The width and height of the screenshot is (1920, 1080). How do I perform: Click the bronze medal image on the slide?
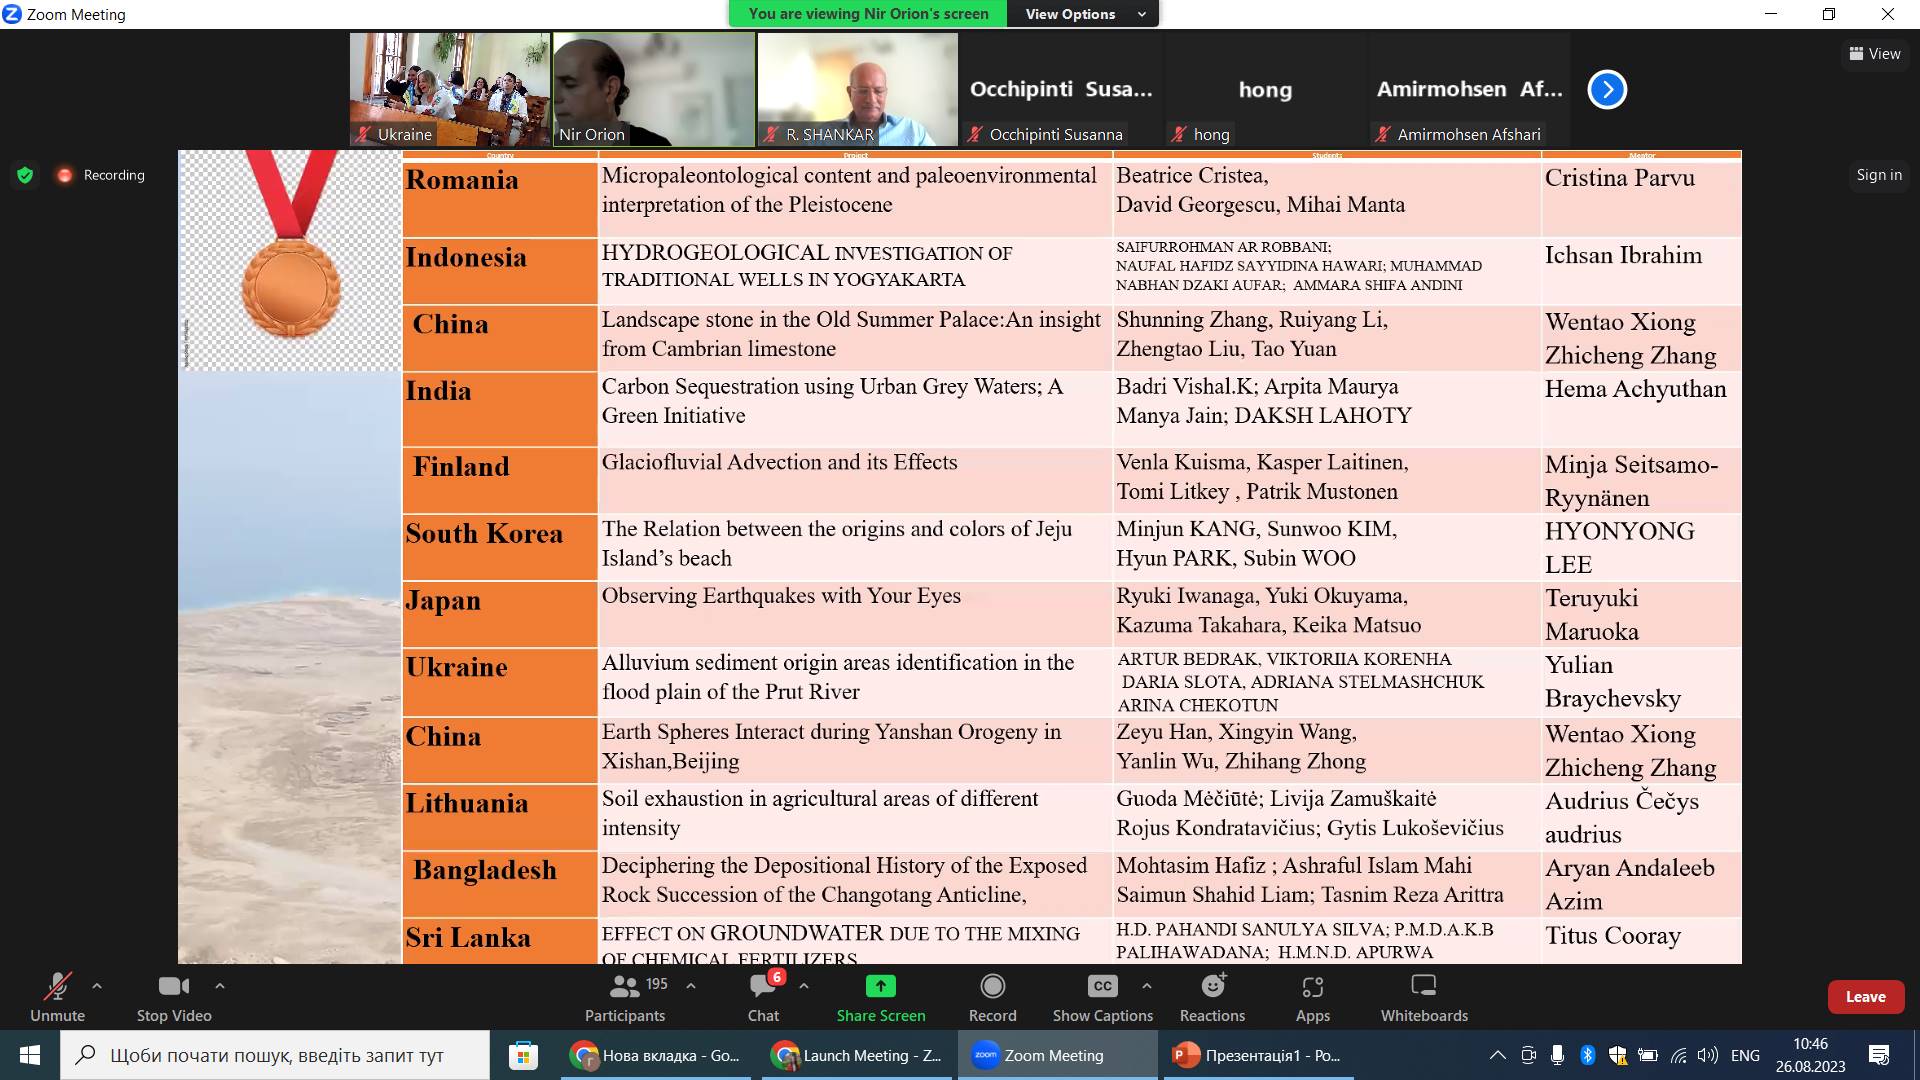coord(291,245)
